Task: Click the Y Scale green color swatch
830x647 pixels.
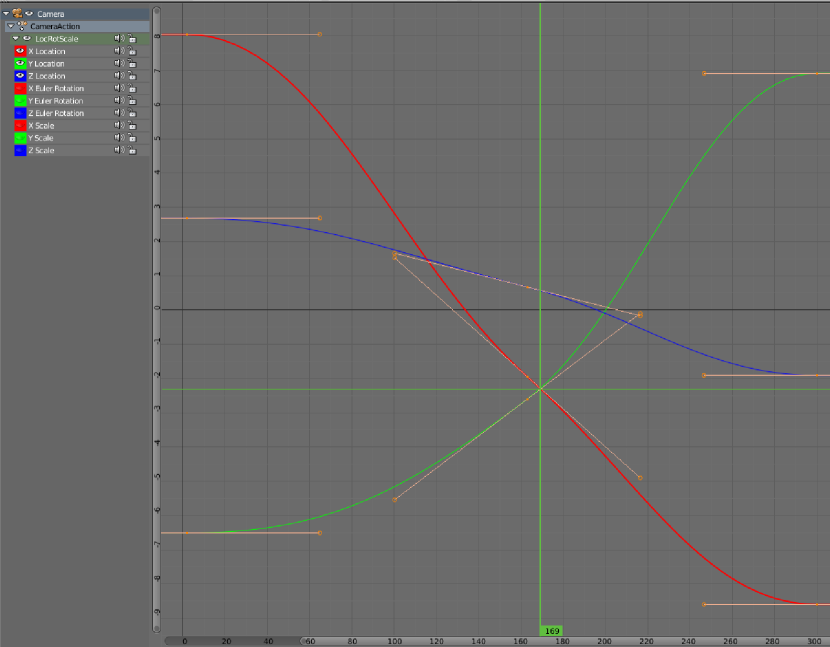Action: (x=20, y=138)
